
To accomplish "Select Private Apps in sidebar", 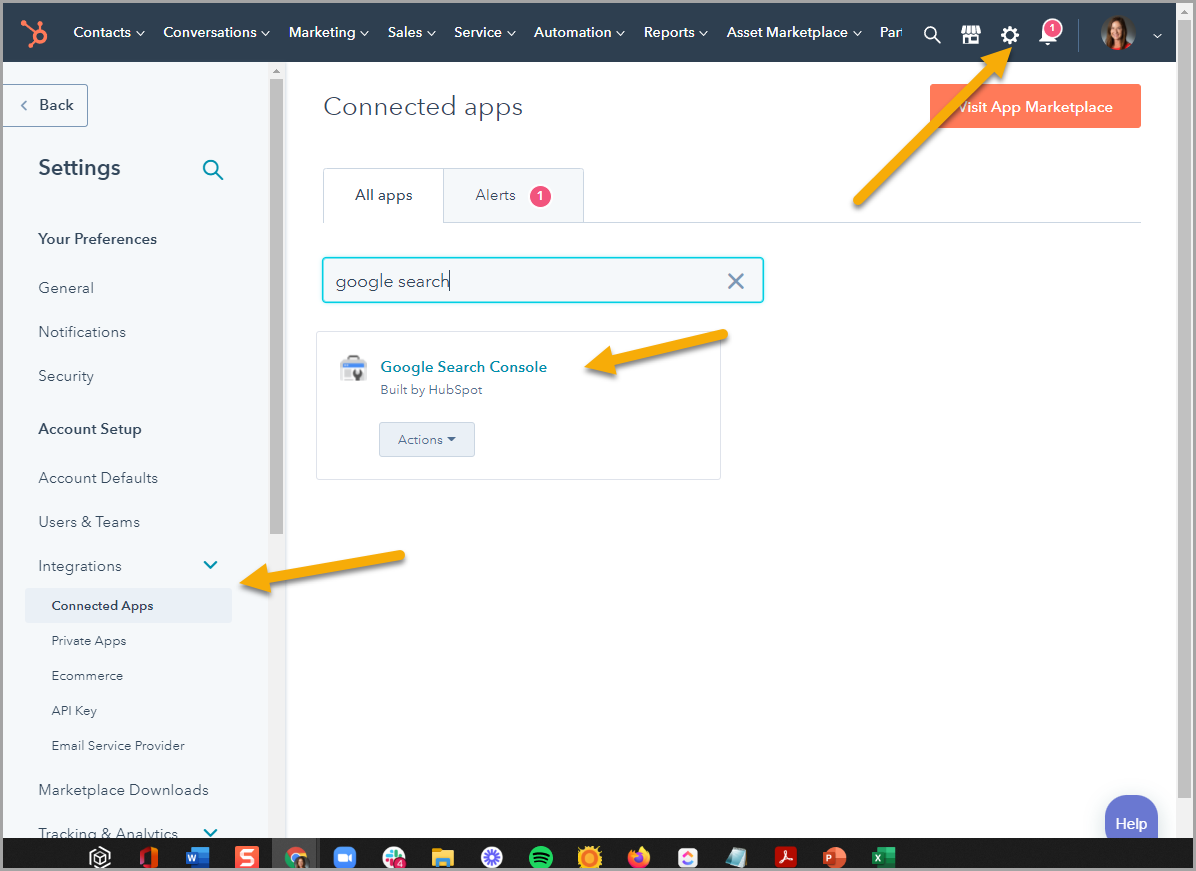I will point(88,641).
